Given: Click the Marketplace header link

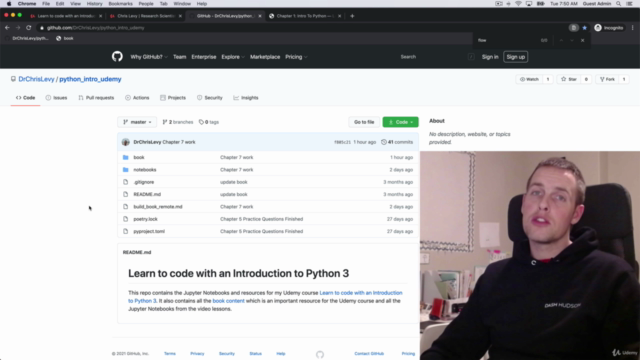Looking at the screenshot, I should (x=265, y=57).
